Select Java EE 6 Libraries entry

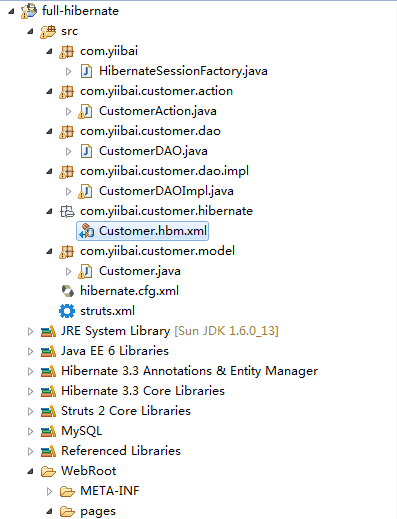coord(115,351)
